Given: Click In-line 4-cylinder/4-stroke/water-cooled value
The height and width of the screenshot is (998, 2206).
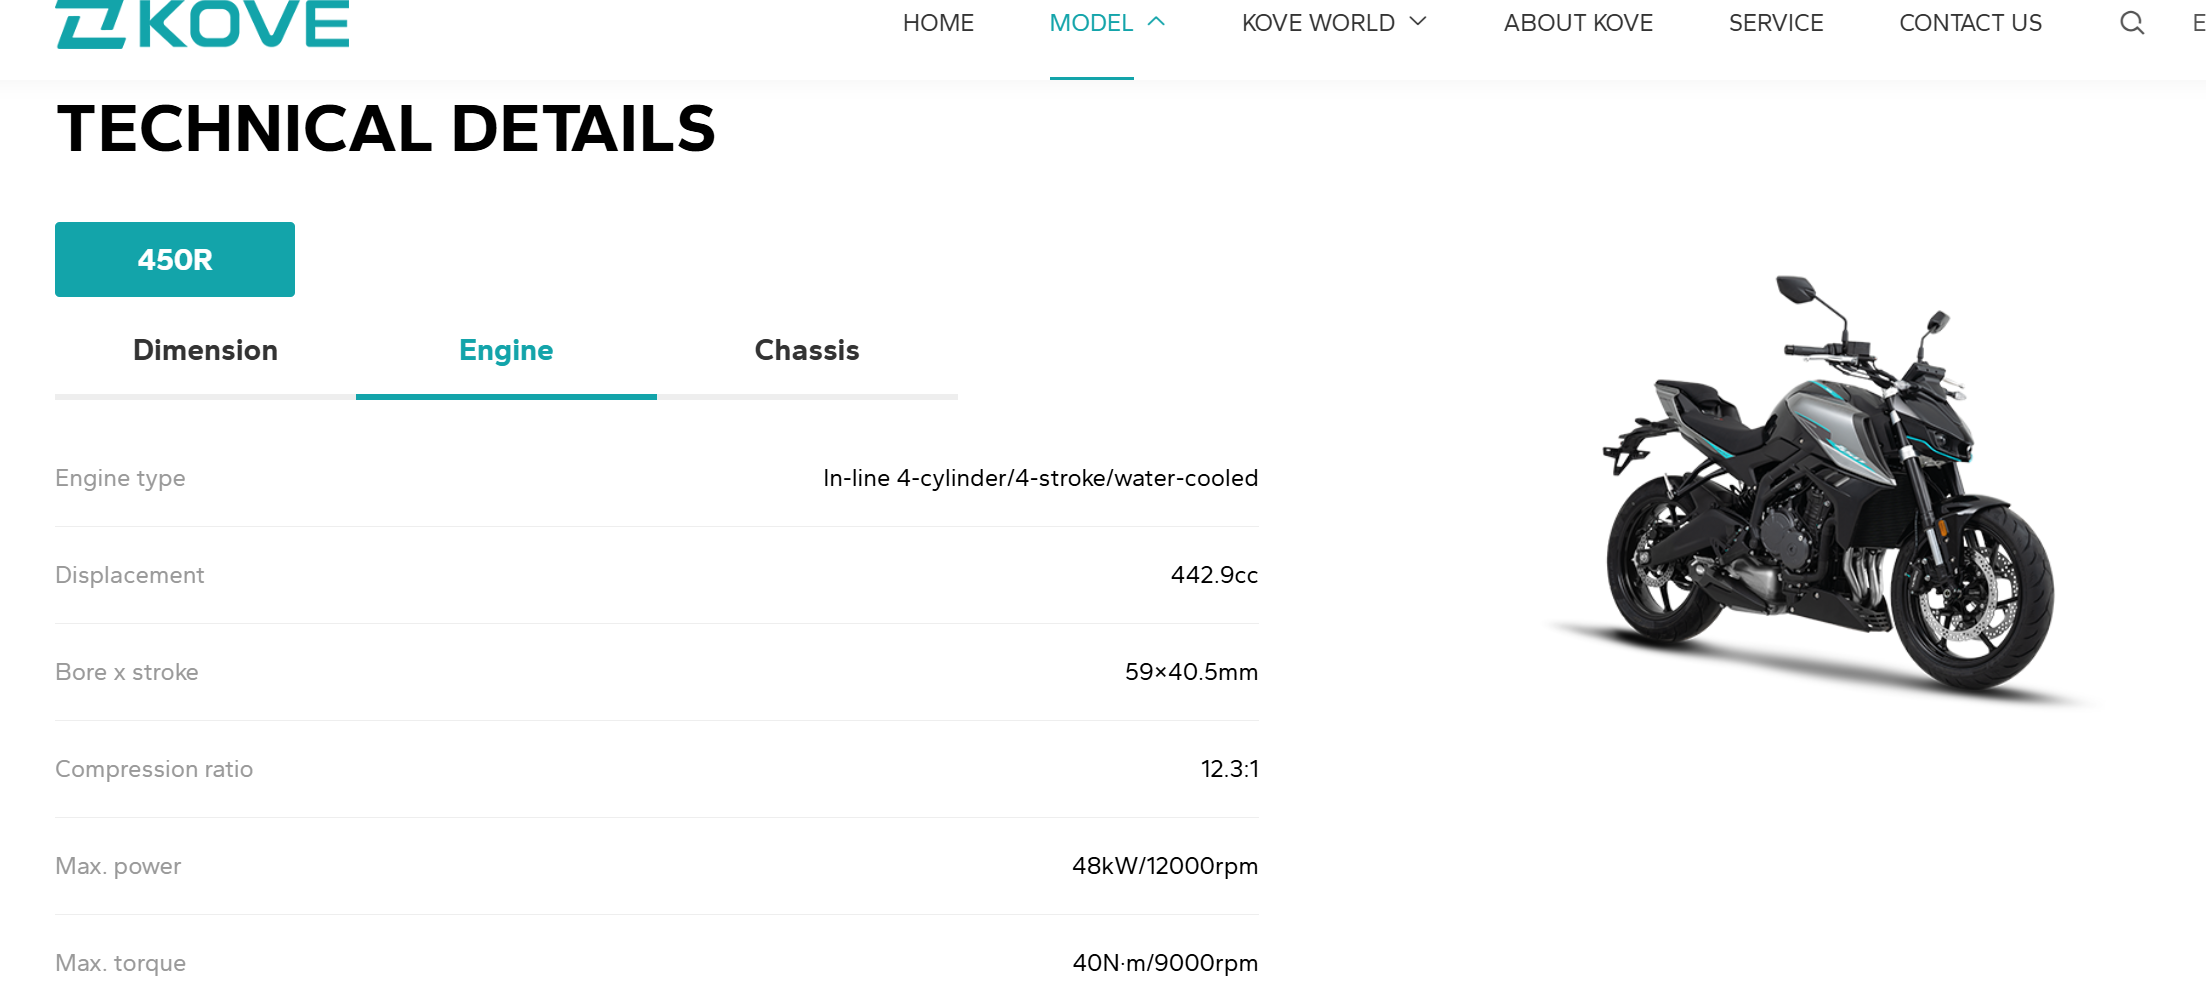Looking at the screenshot, I should pos(1040,478).
